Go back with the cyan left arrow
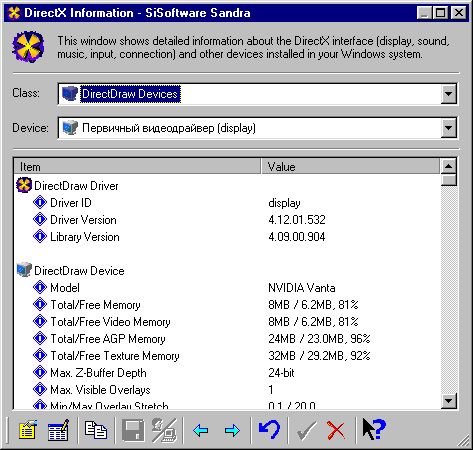473x450 pixels. click(200, 430)
